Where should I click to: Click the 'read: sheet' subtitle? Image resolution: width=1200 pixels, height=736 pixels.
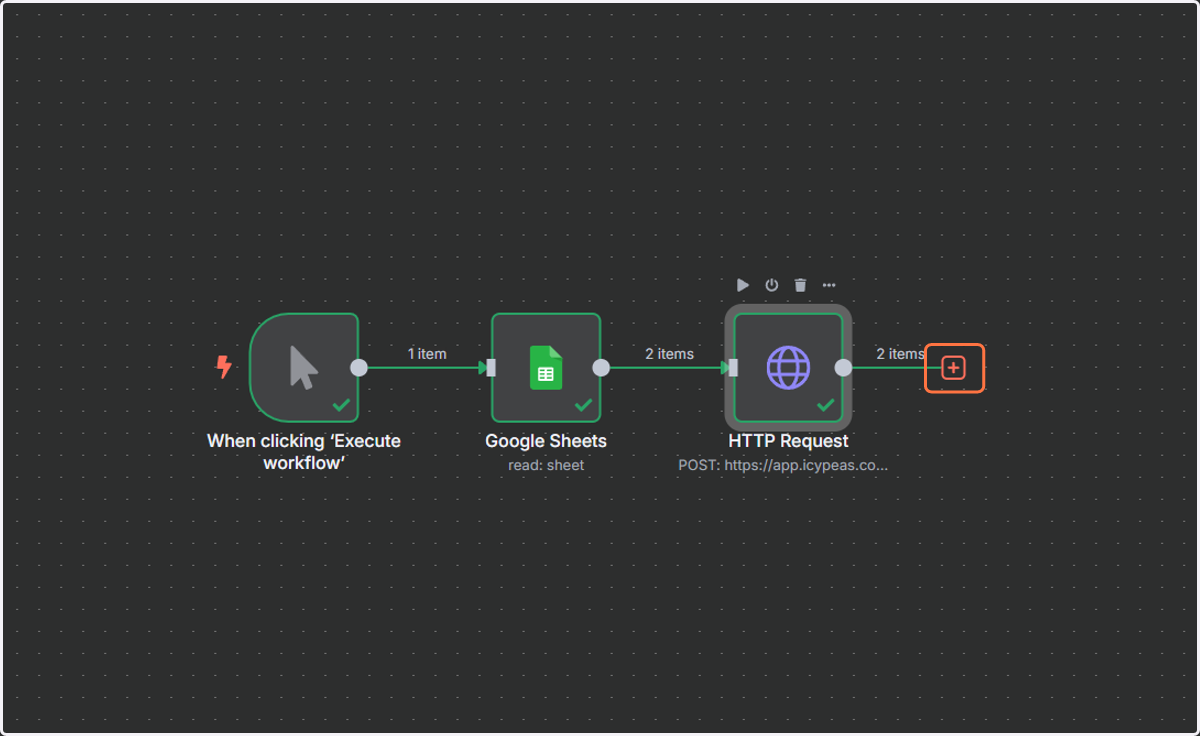click(546, 465)
